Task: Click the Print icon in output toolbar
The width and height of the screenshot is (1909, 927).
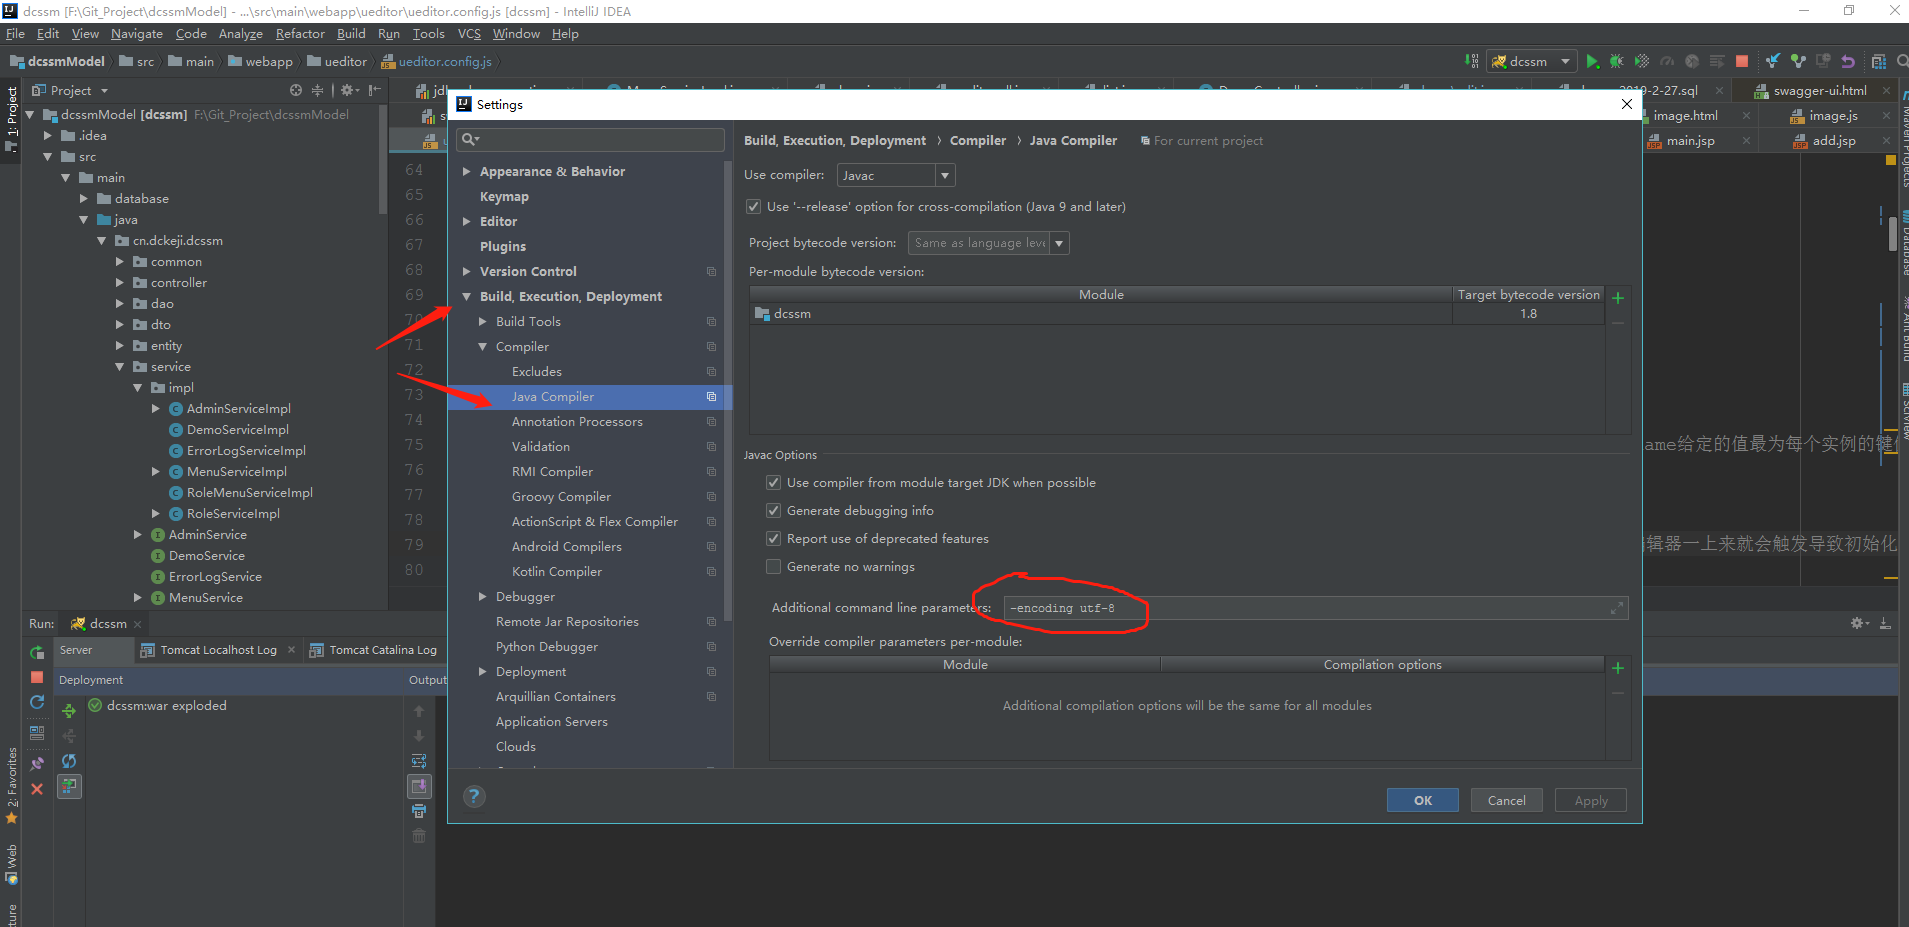Action: coord(419,811)
